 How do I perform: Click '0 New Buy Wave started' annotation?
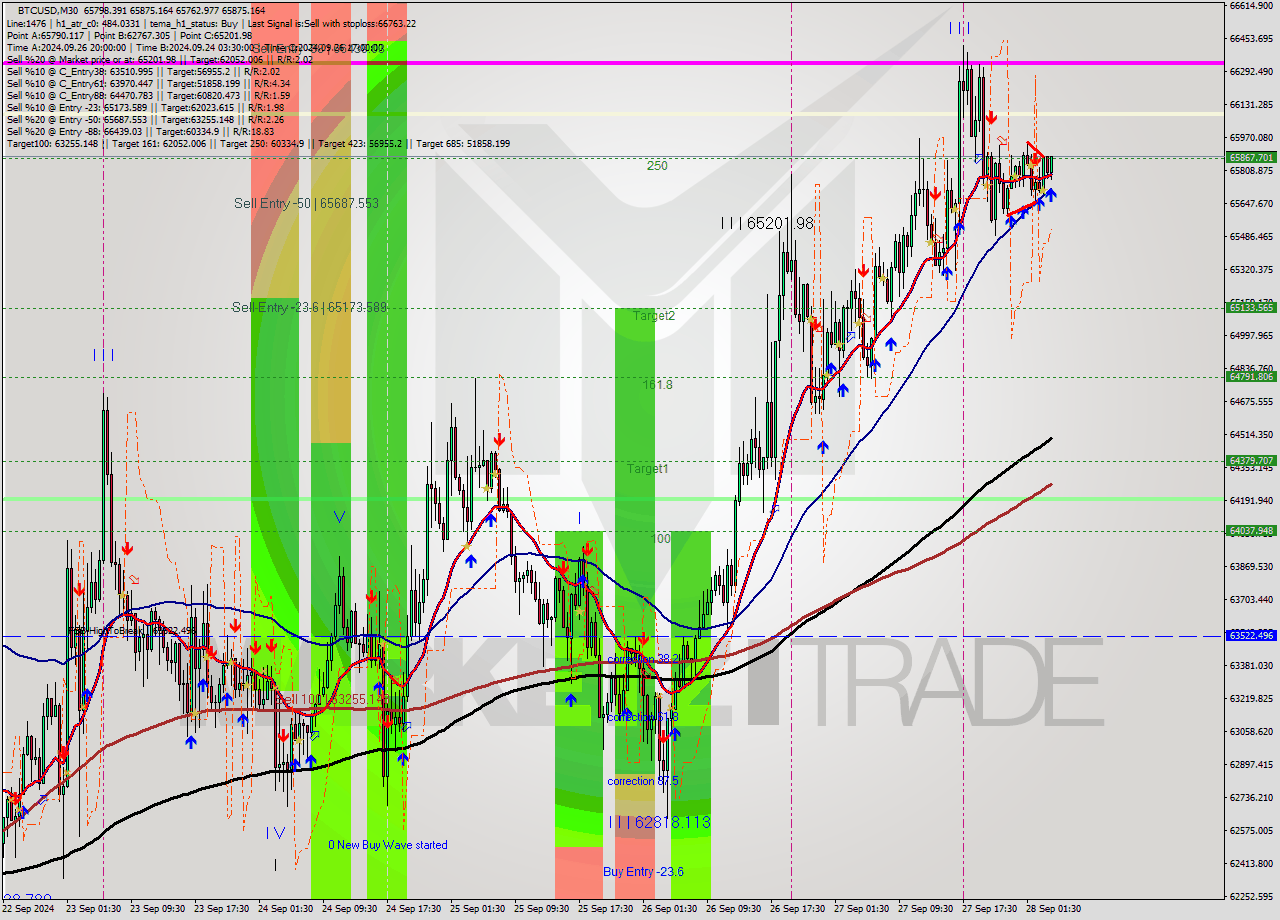coord(388,845)
